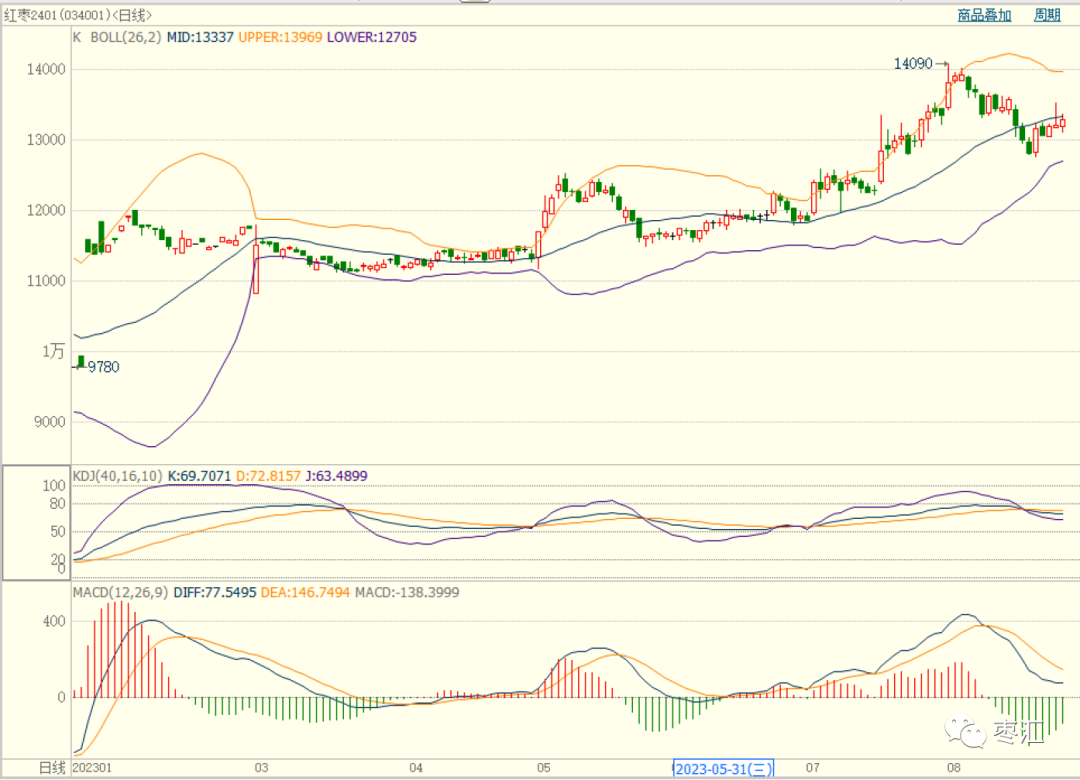
Task: Click the 9000 price axis label
Action: coord(50,422)
